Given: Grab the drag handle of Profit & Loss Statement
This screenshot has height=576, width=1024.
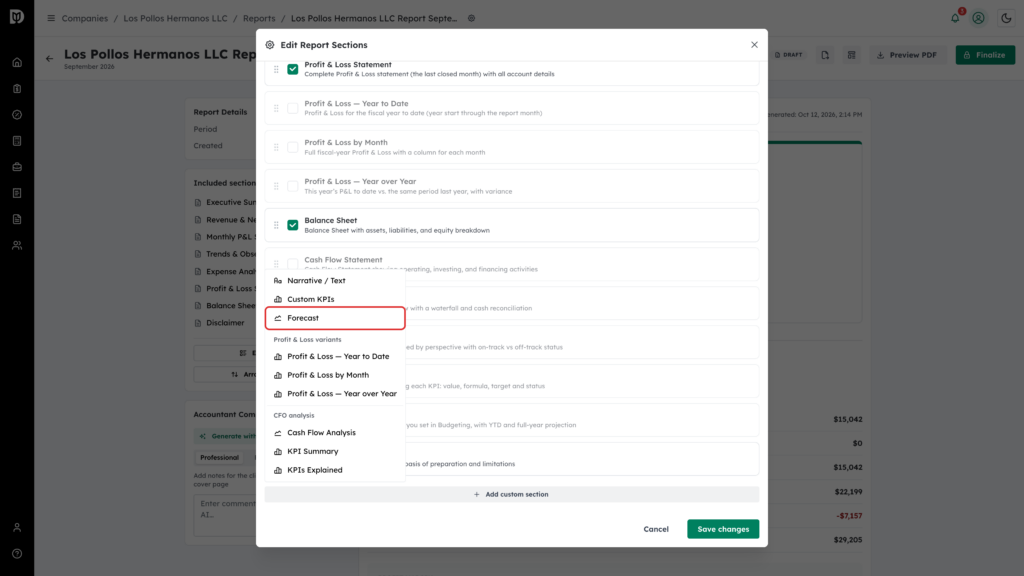Looking at the screenshot, I should point(276,69).
